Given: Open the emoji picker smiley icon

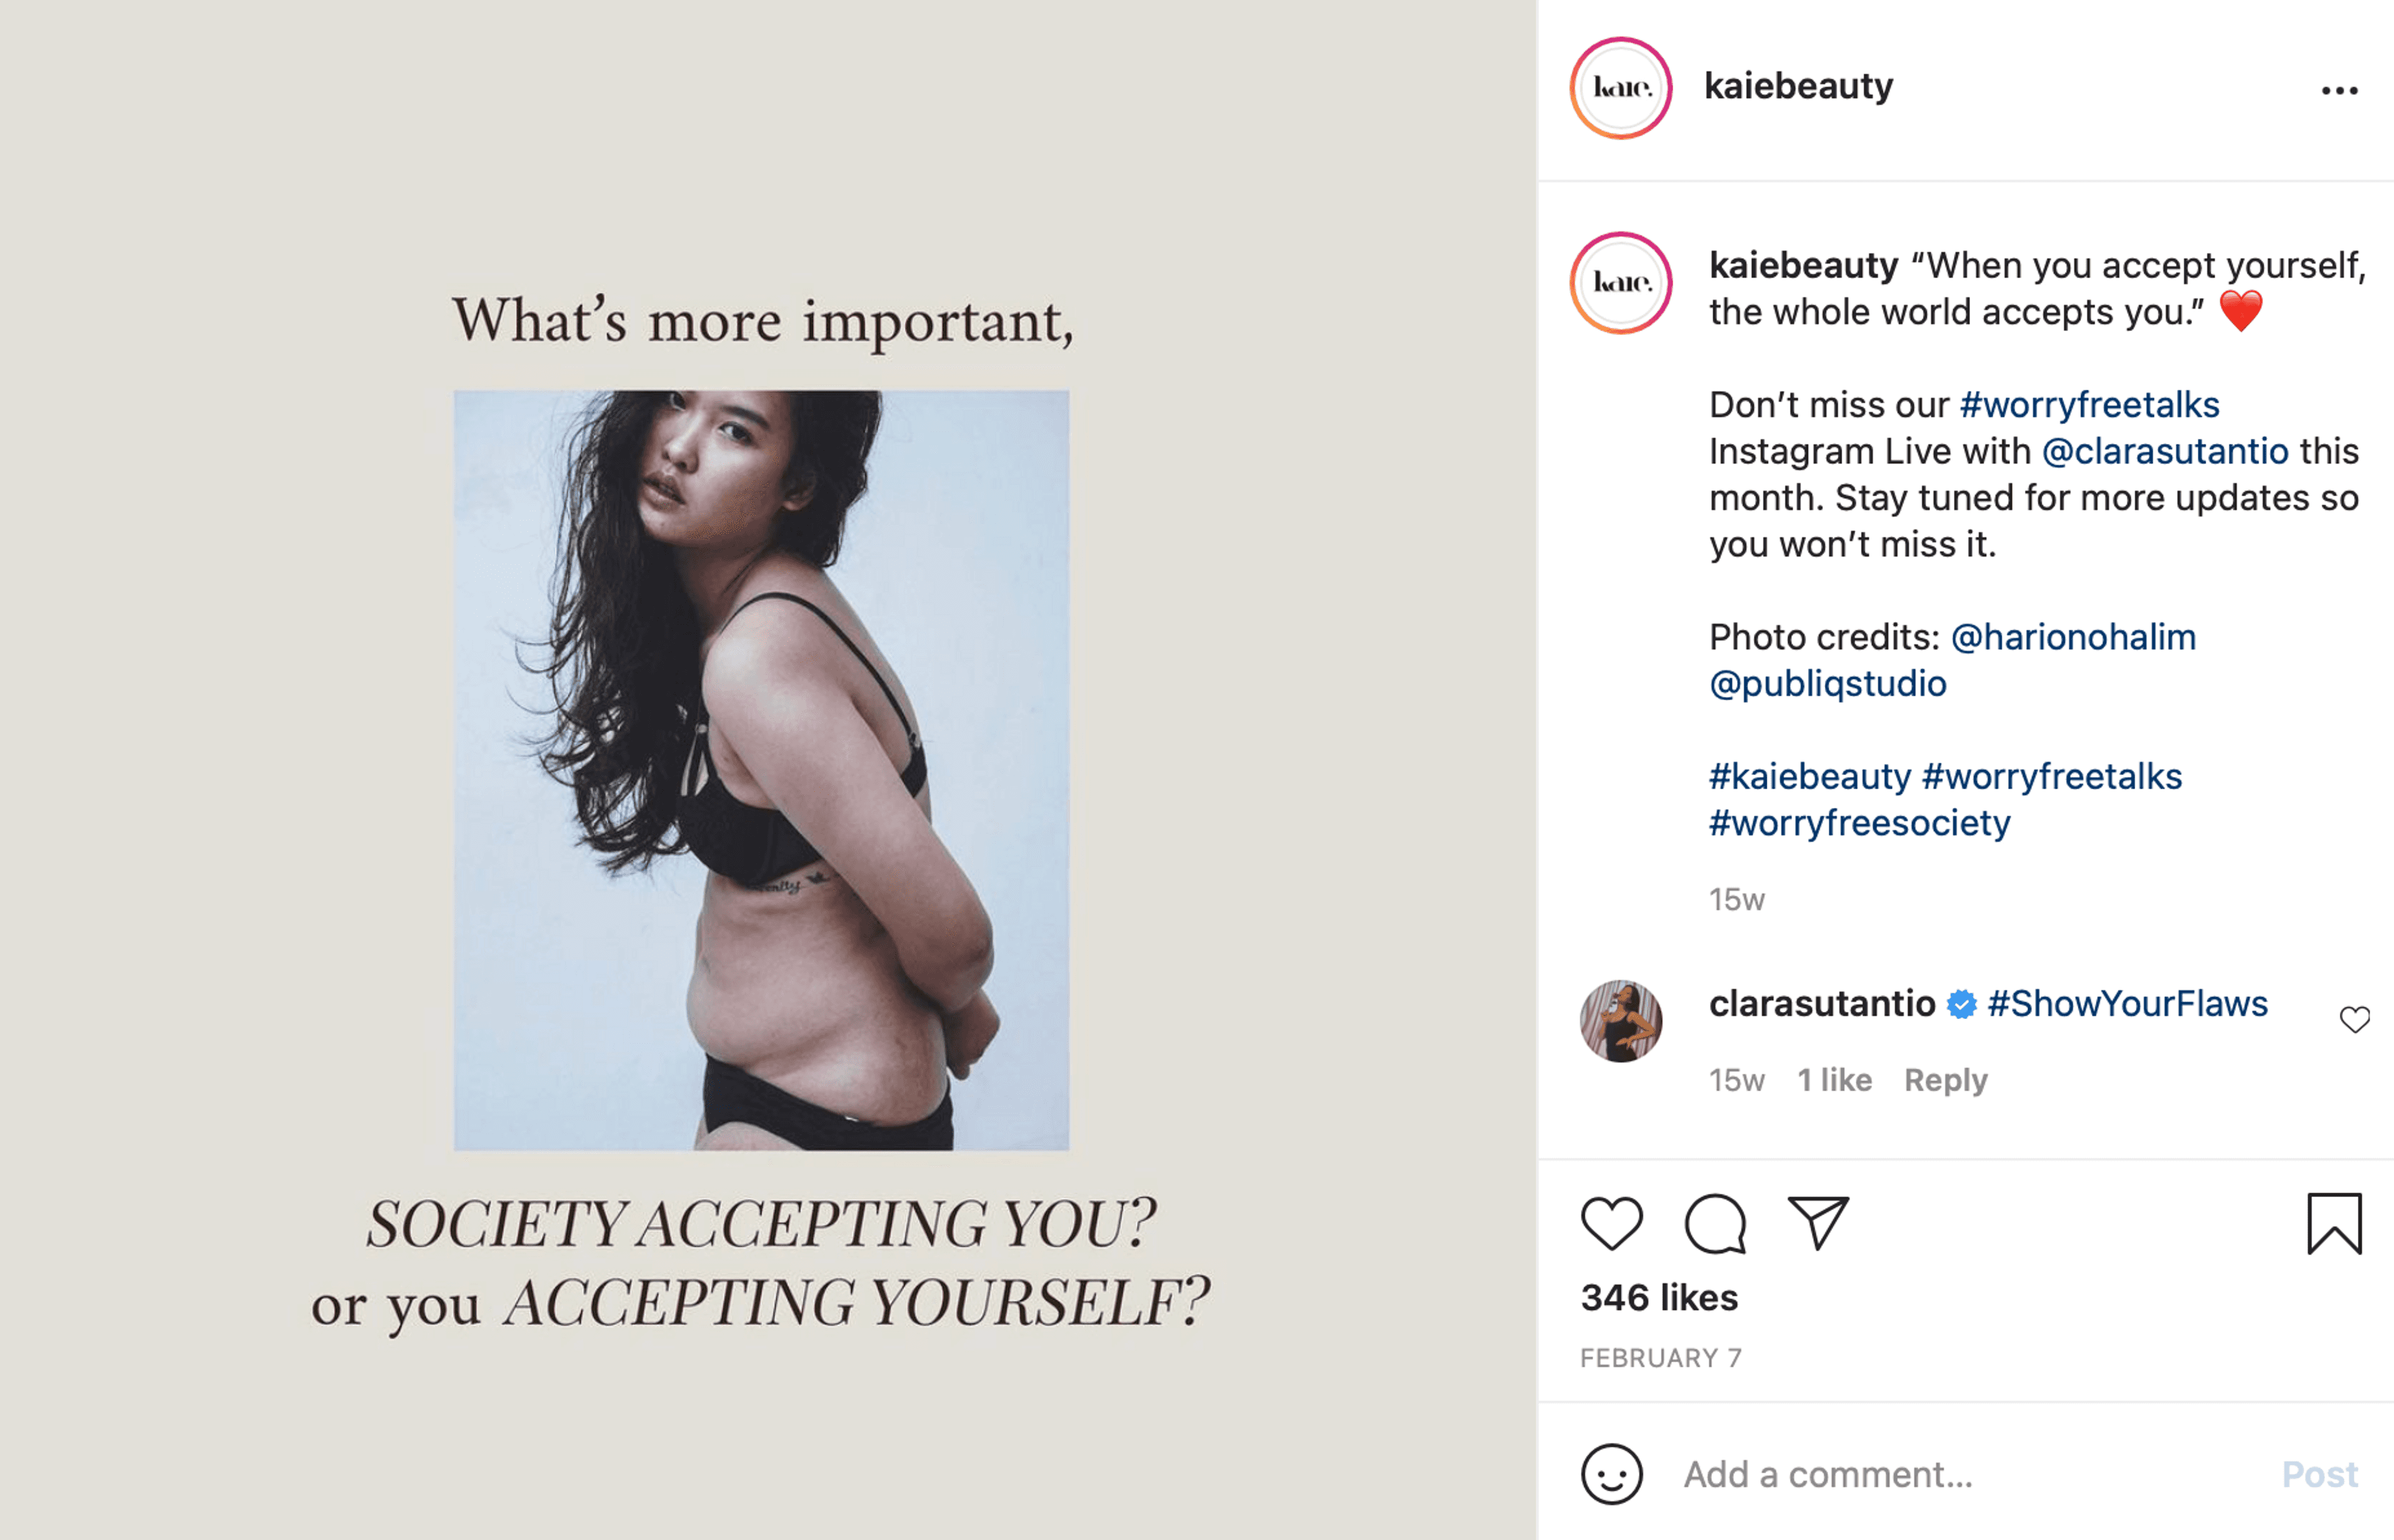Looking at the screenshot, I should point(1611,1474).
